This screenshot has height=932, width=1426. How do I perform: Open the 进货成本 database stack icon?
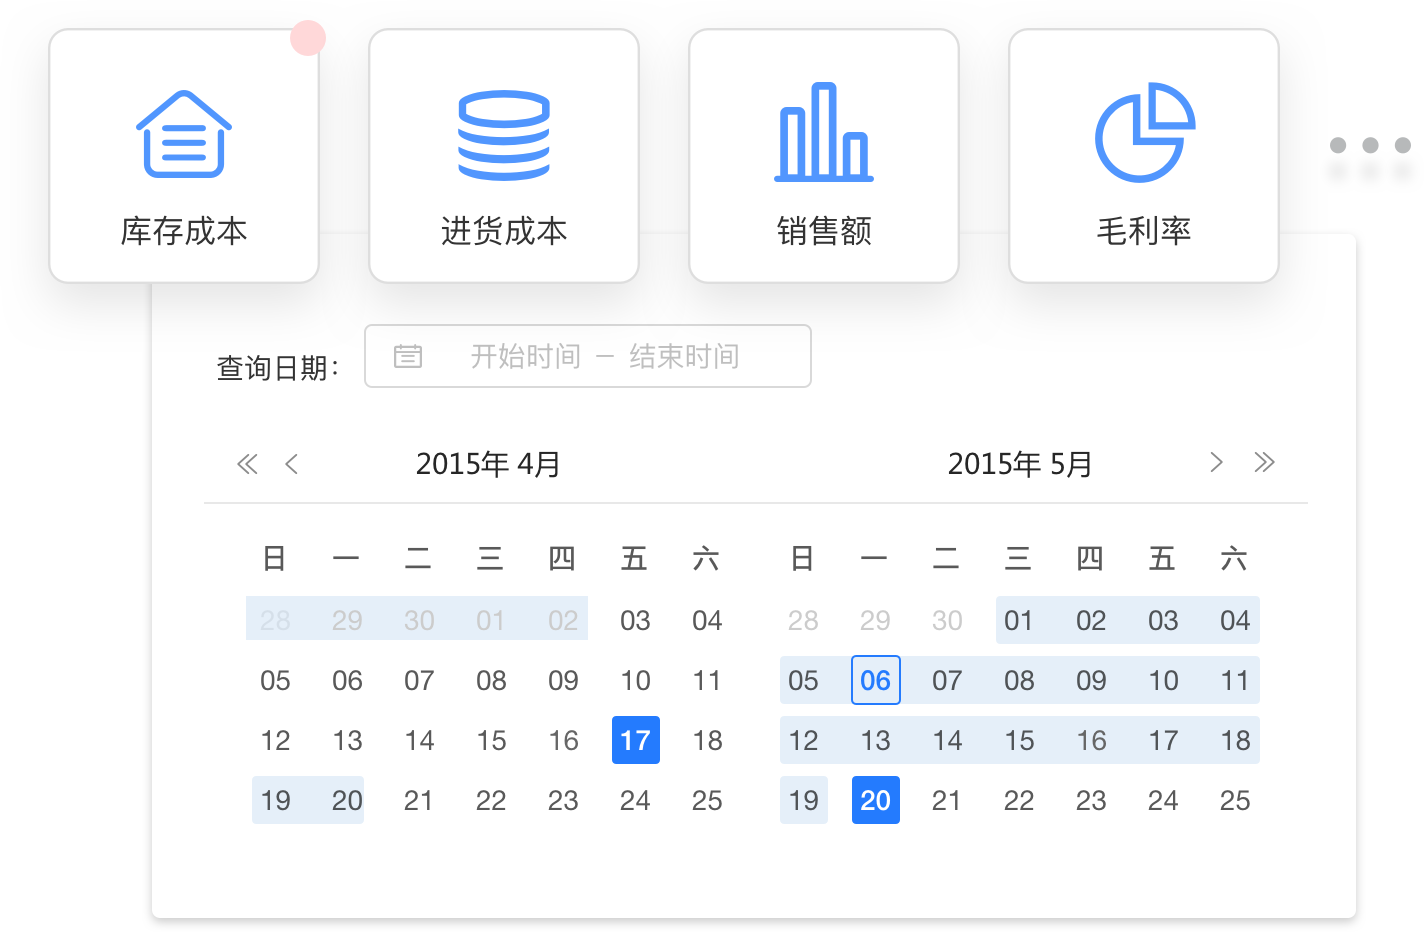(x=504, y=135)
